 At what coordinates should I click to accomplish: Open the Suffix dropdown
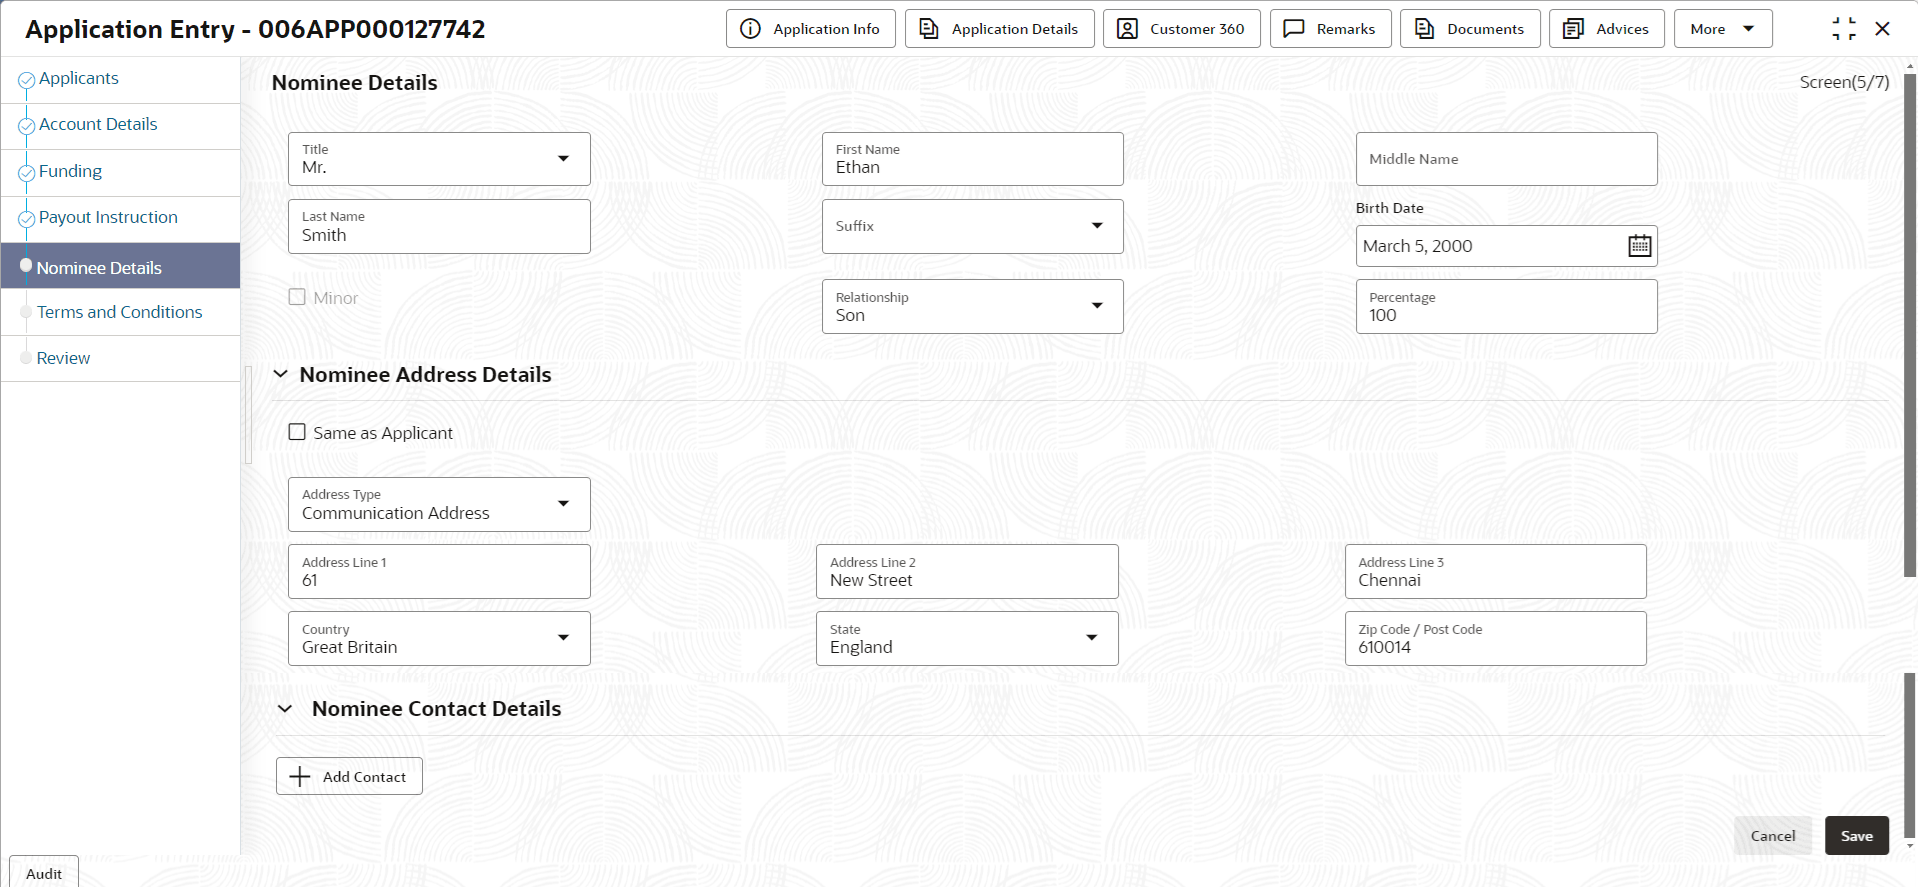click(x=972, y=226)
